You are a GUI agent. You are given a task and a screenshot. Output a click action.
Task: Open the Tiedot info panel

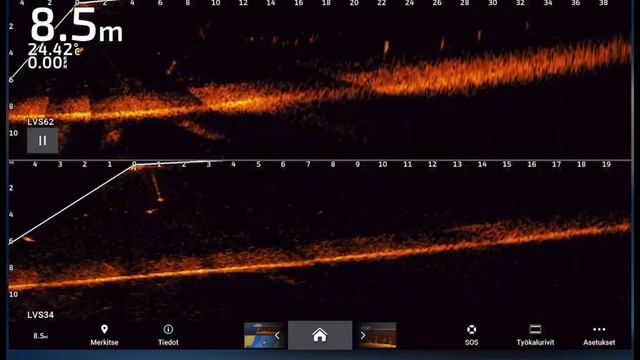pos(168,335)
